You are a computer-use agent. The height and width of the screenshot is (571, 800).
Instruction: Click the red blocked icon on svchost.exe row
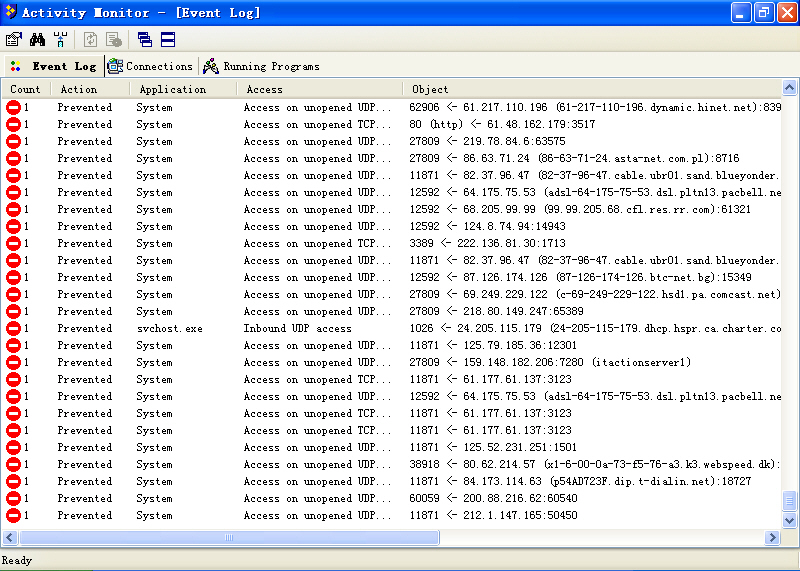13,328
